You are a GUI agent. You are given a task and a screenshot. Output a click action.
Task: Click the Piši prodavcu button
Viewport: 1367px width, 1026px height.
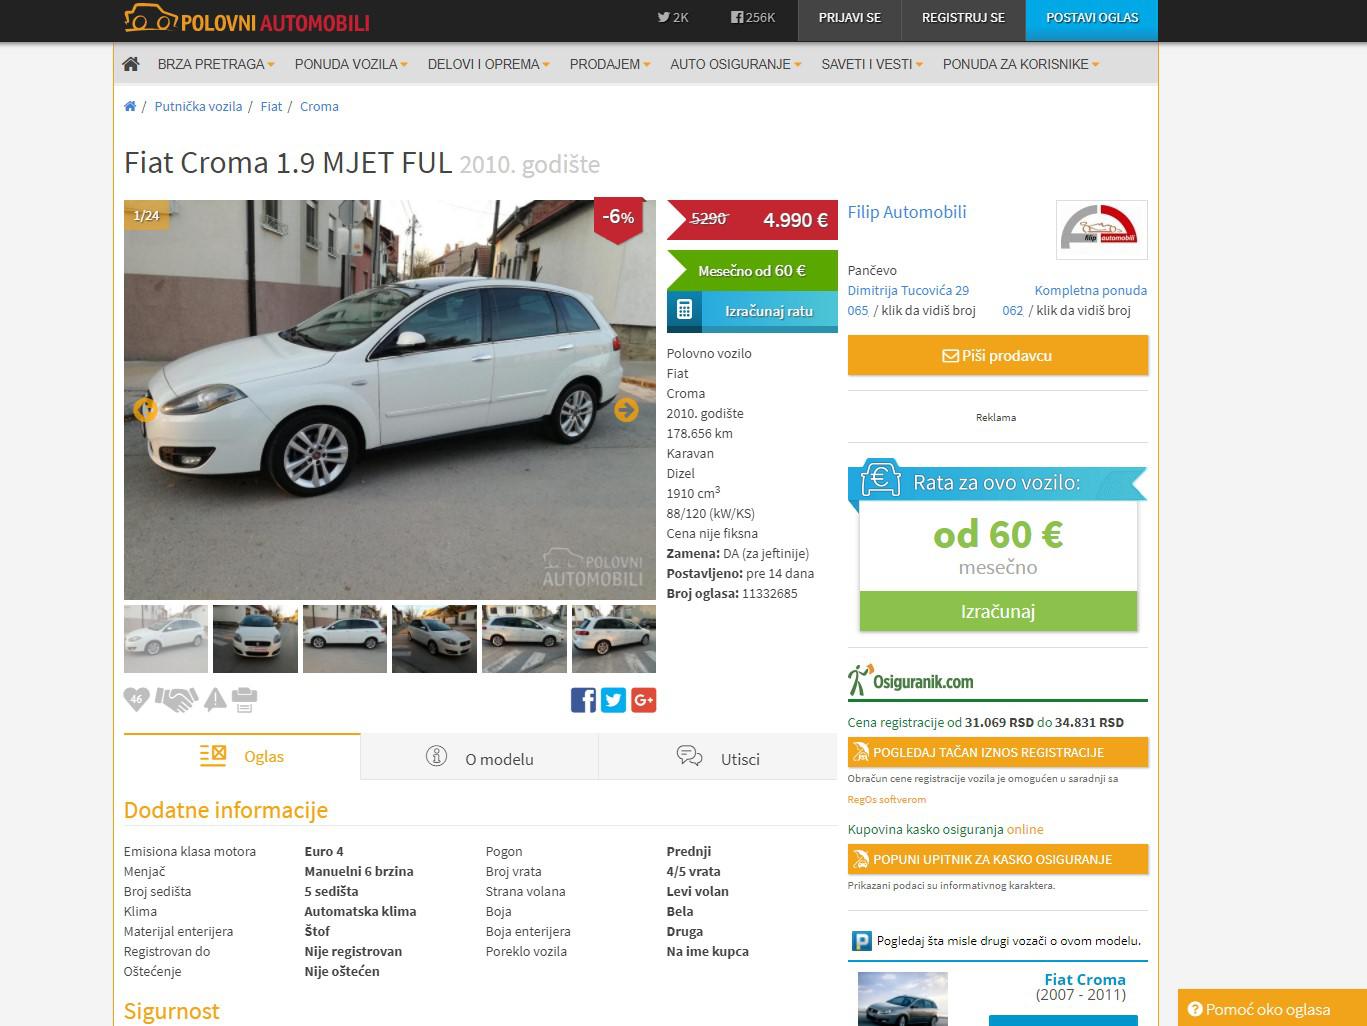pyautogui.click(x=998, y=355)
